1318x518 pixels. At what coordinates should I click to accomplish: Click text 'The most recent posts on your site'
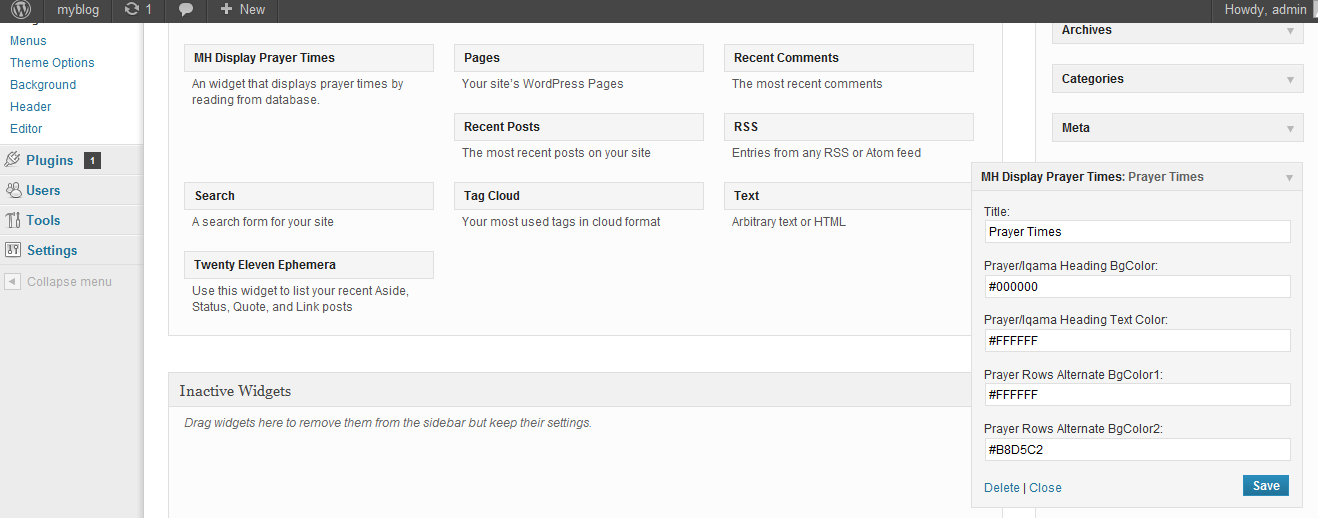(556, 153)
